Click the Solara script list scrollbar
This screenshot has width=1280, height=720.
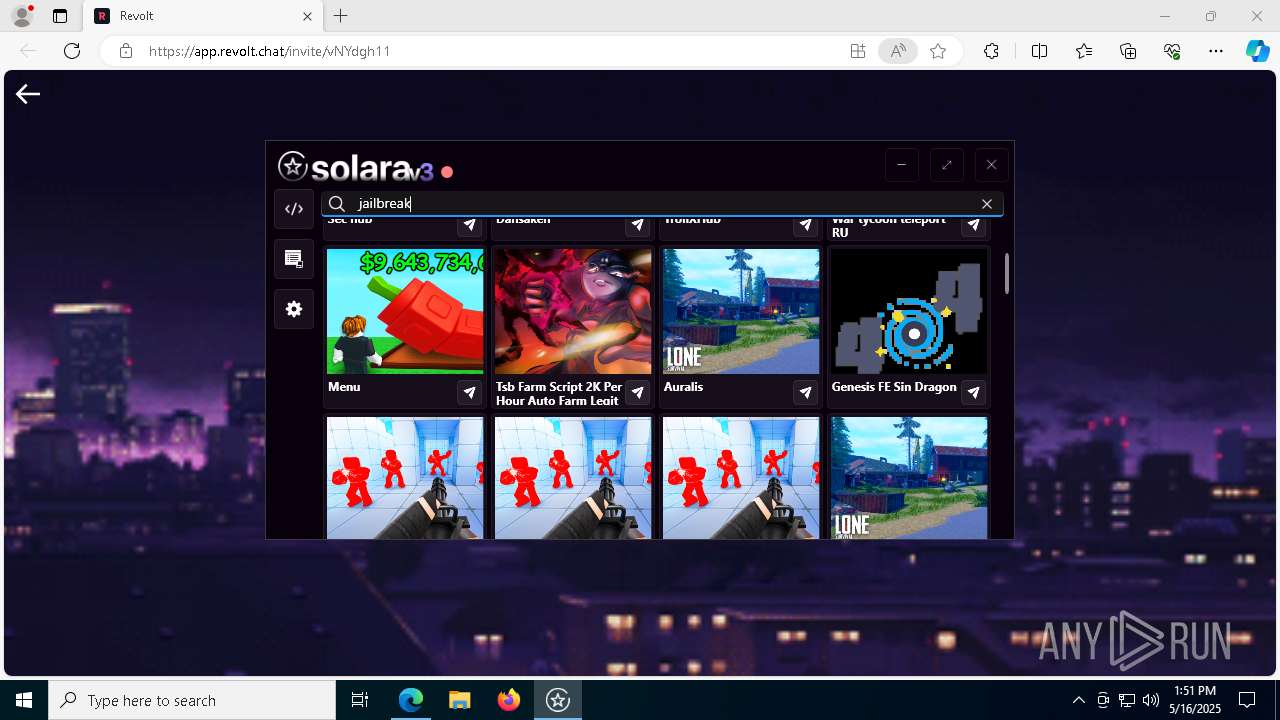pyautogui.click(x=1006, y=273)
